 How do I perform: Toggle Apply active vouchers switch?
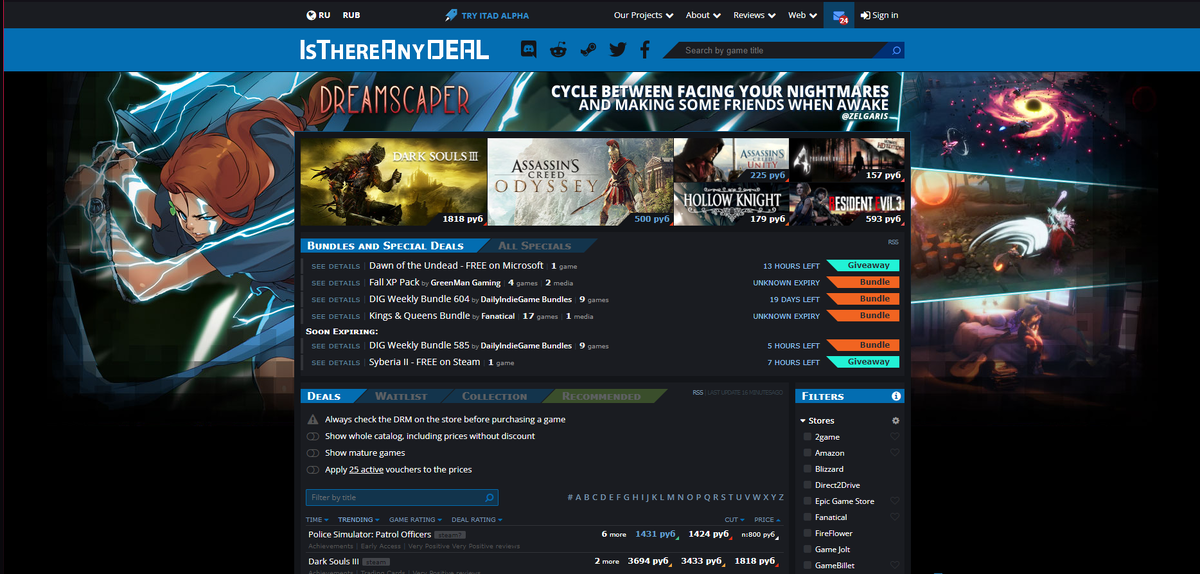313,469
